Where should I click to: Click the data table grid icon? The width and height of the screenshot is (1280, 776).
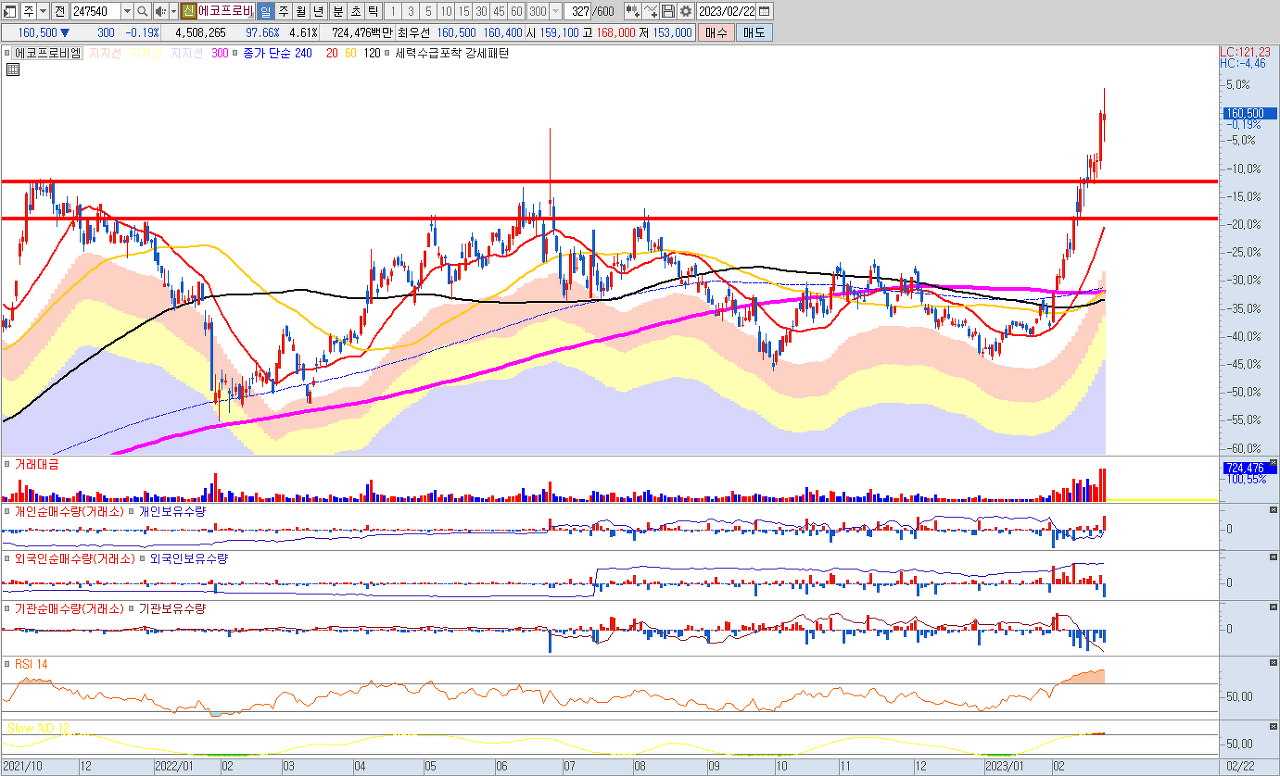tap(13, 70)
